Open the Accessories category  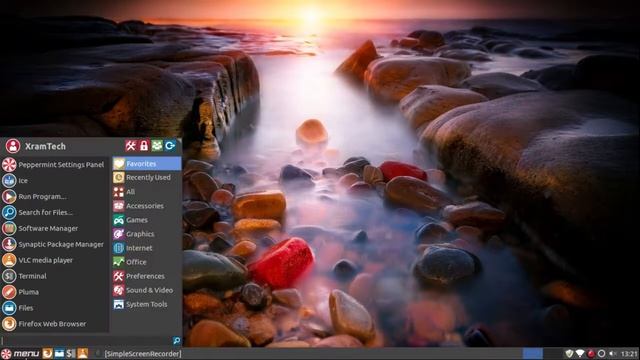pos(147,206)
